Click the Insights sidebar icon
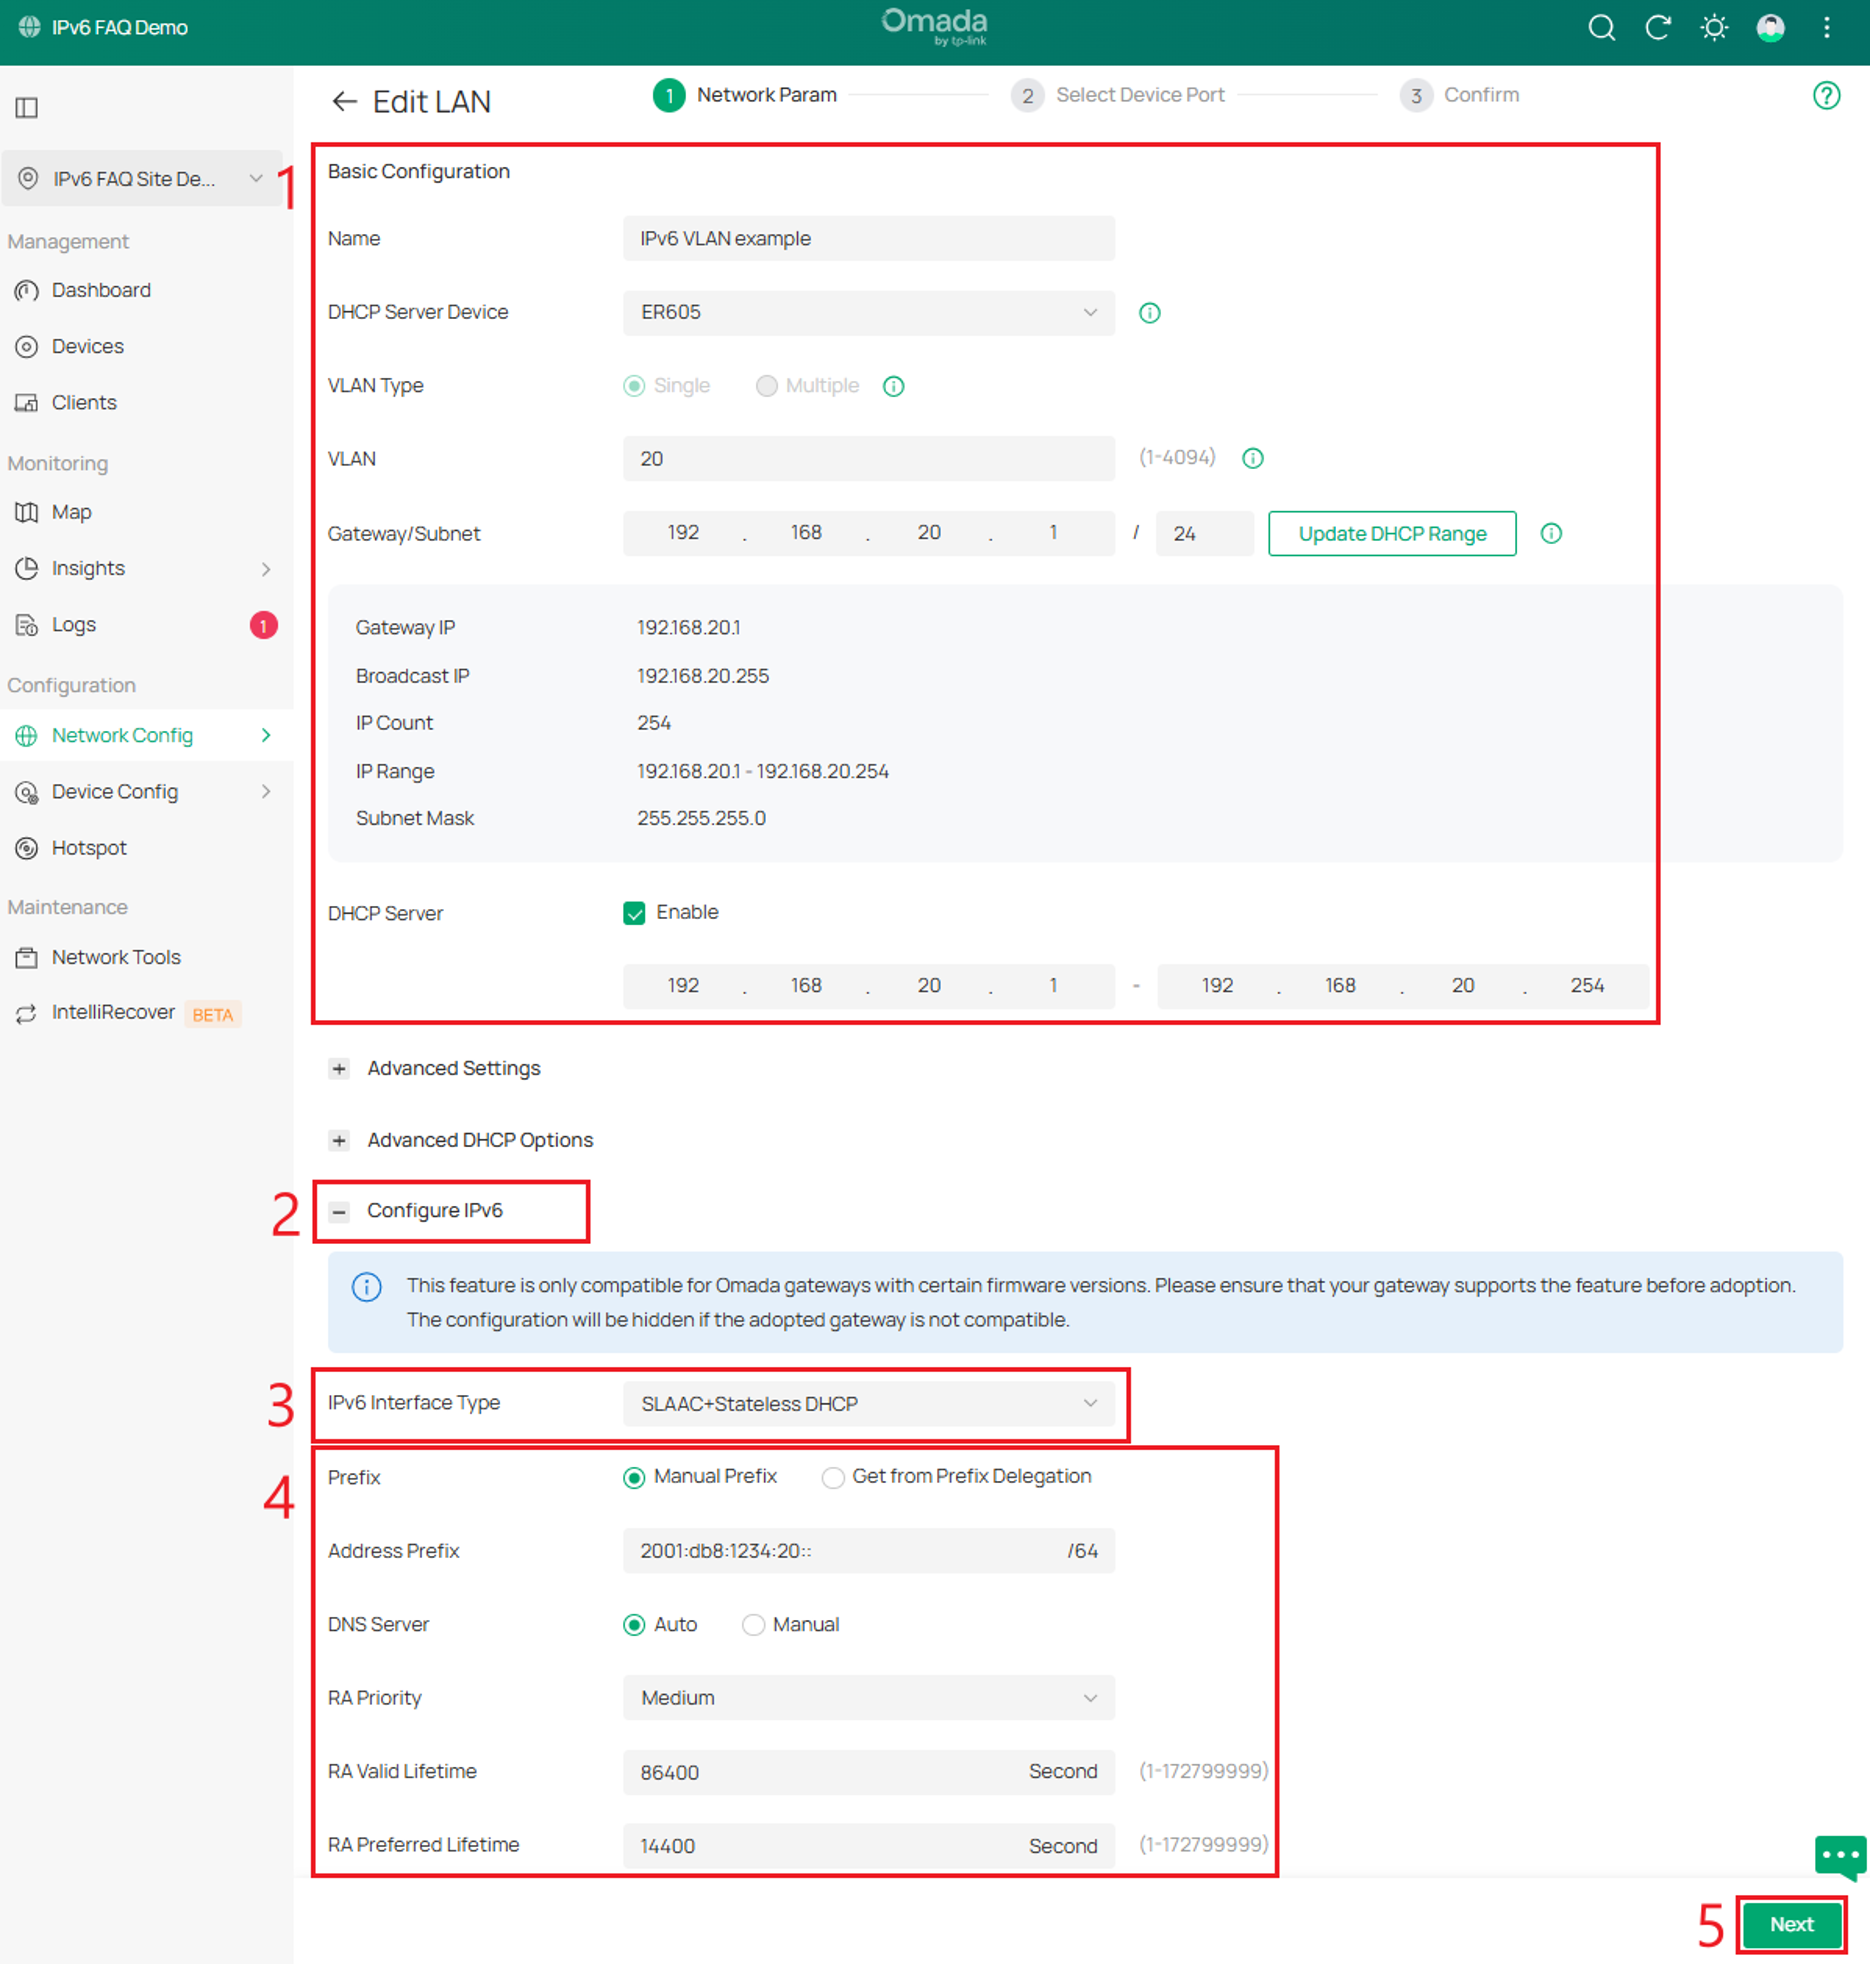Image resolution: width=1870 pixels, height=1964 pixels. pyautogui.click(x=27, y=568)
